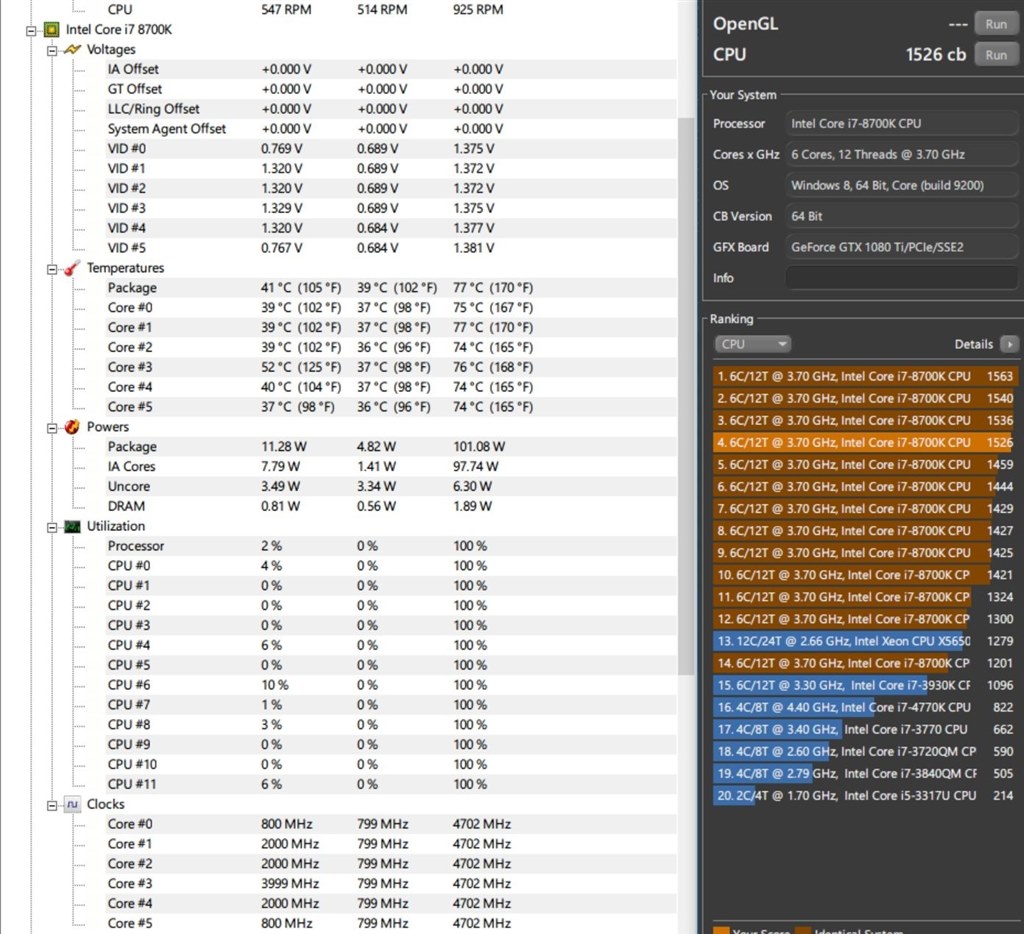Collapse the Utilization tree section
The height and width of the screenshot is (934, 1024).
point(52,527)
